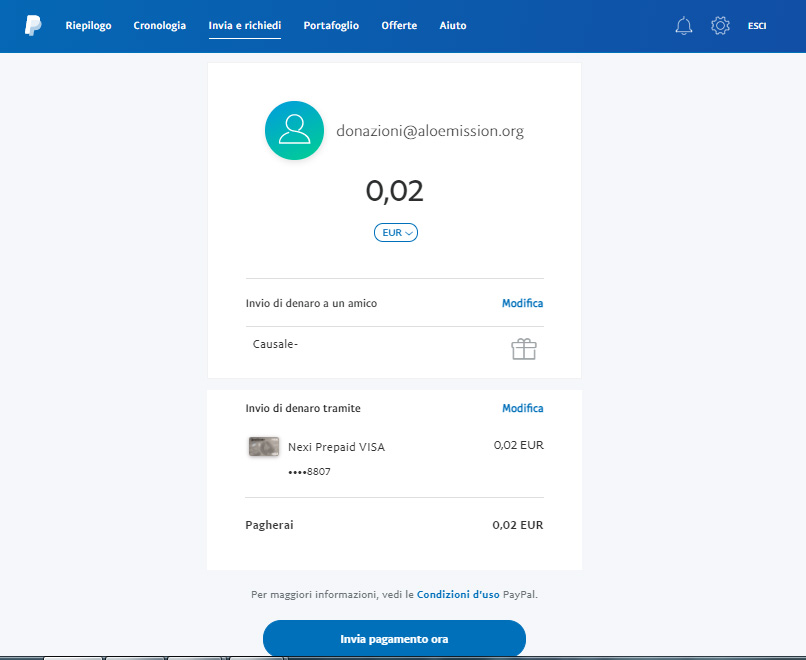Open the Aiuto menu
This screenshot has width=806, height=660.
[x=453, y=25]
